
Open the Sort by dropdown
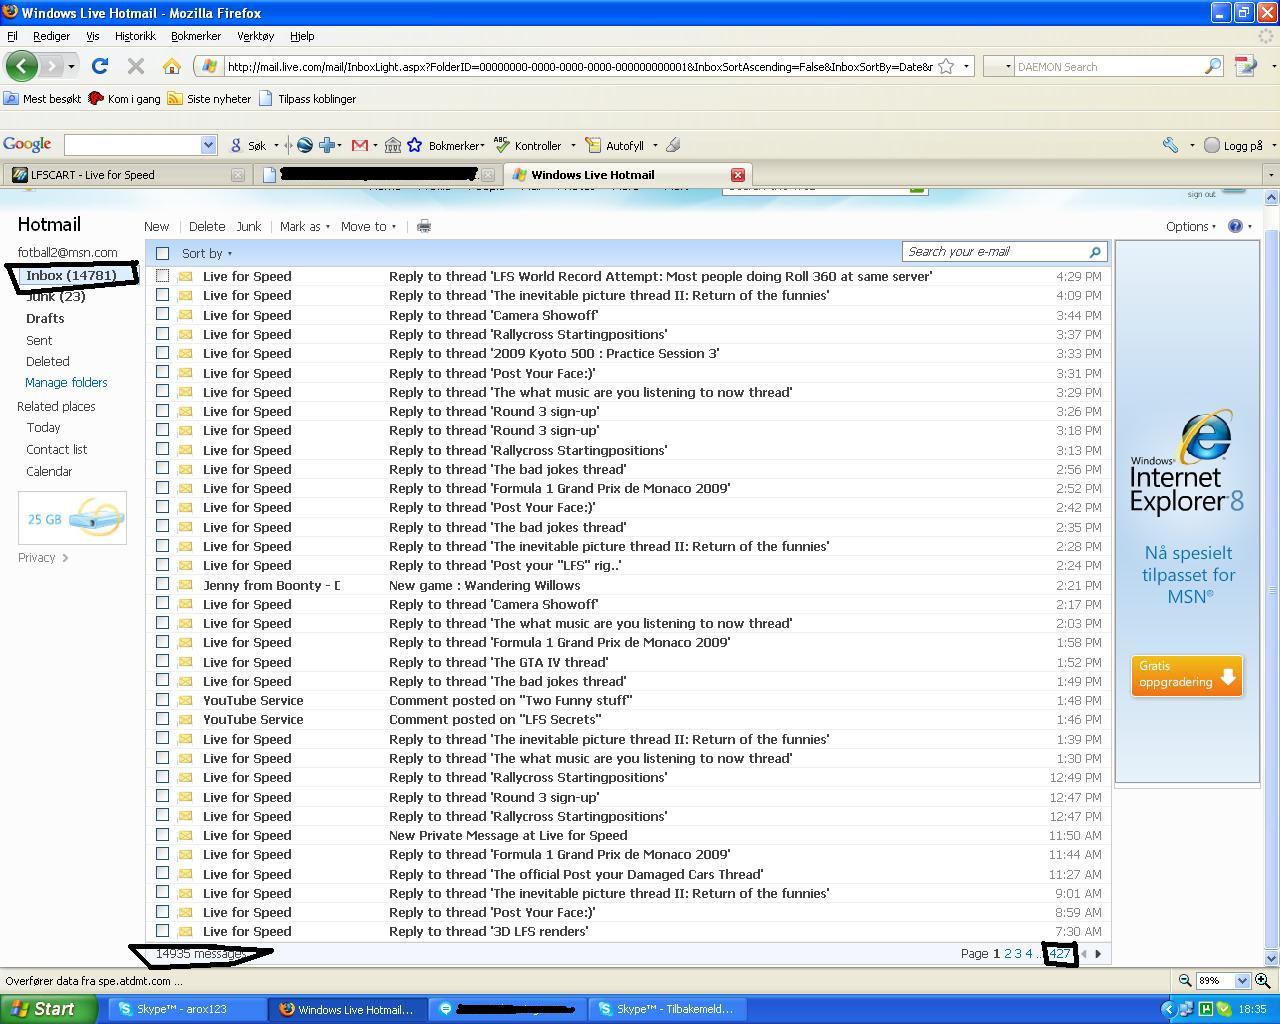pos(206,253)
